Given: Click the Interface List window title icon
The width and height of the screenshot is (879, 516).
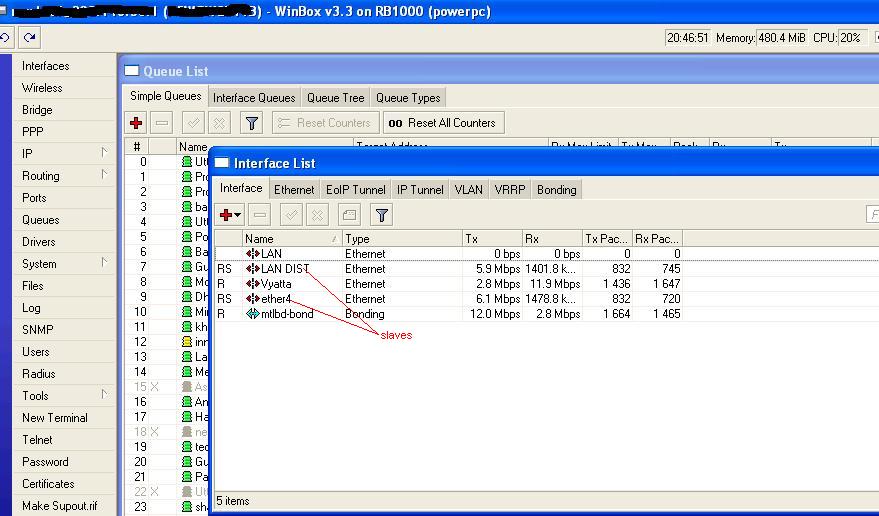Looking at the screenshot, I should (x=222, y=163).
